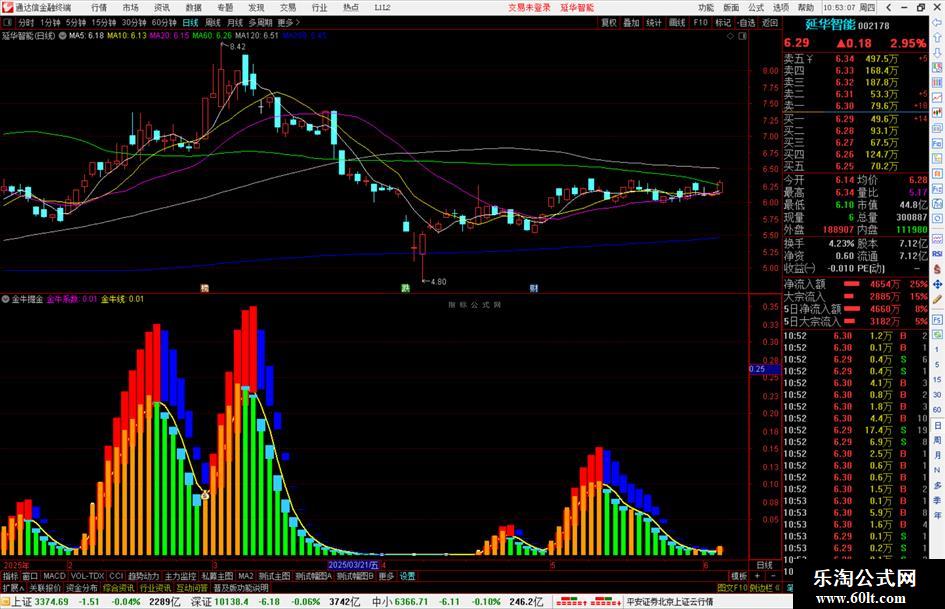945x609 pixels.
Task: Open 更多 indicator templates list
Action: [x=386, y=576]
